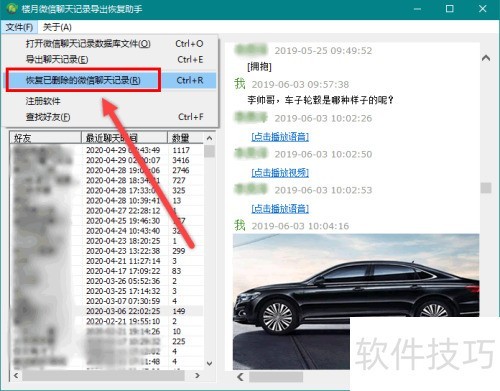Click the chat panel vertical scrollbar thumb
500x391 pixels.
point(486,188)
